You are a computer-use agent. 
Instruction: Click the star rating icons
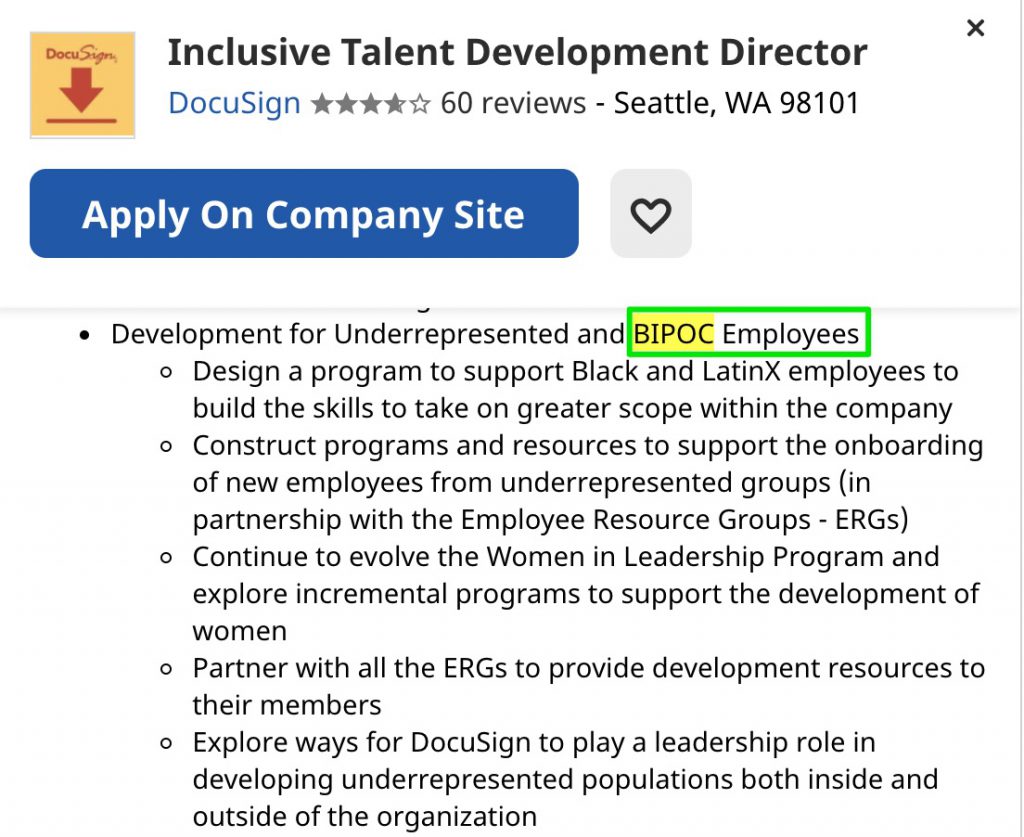click(x=370, y=103)
